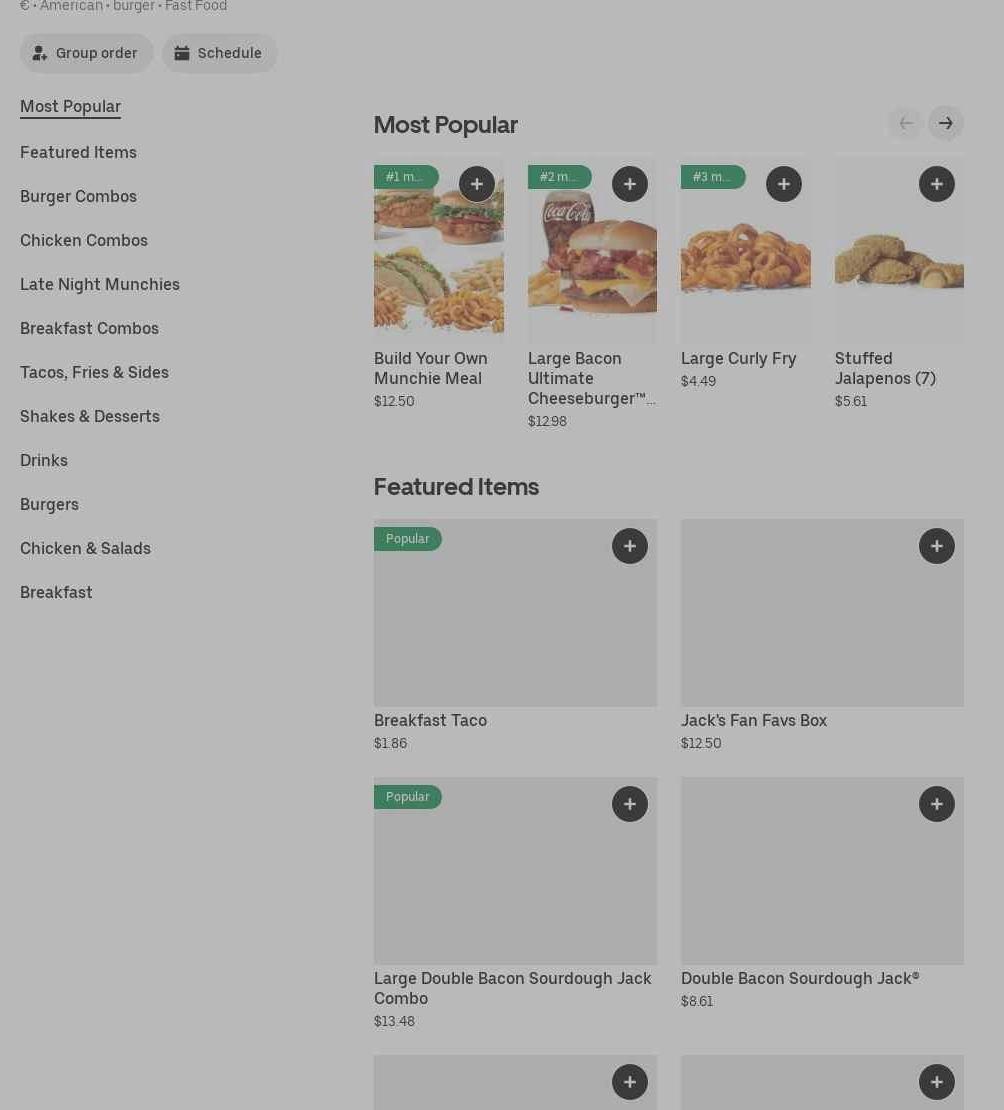Start a Group order
This screenshot has height=1110, width=1004.
[x=86, y=53]
